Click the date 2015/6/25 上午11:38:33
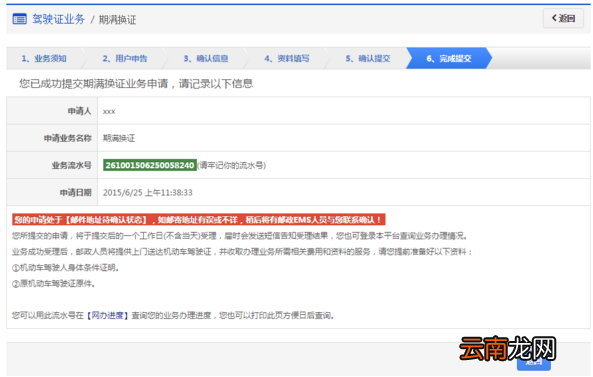The height and width of the screenshot is (377, 593). (x=147, y=192)
